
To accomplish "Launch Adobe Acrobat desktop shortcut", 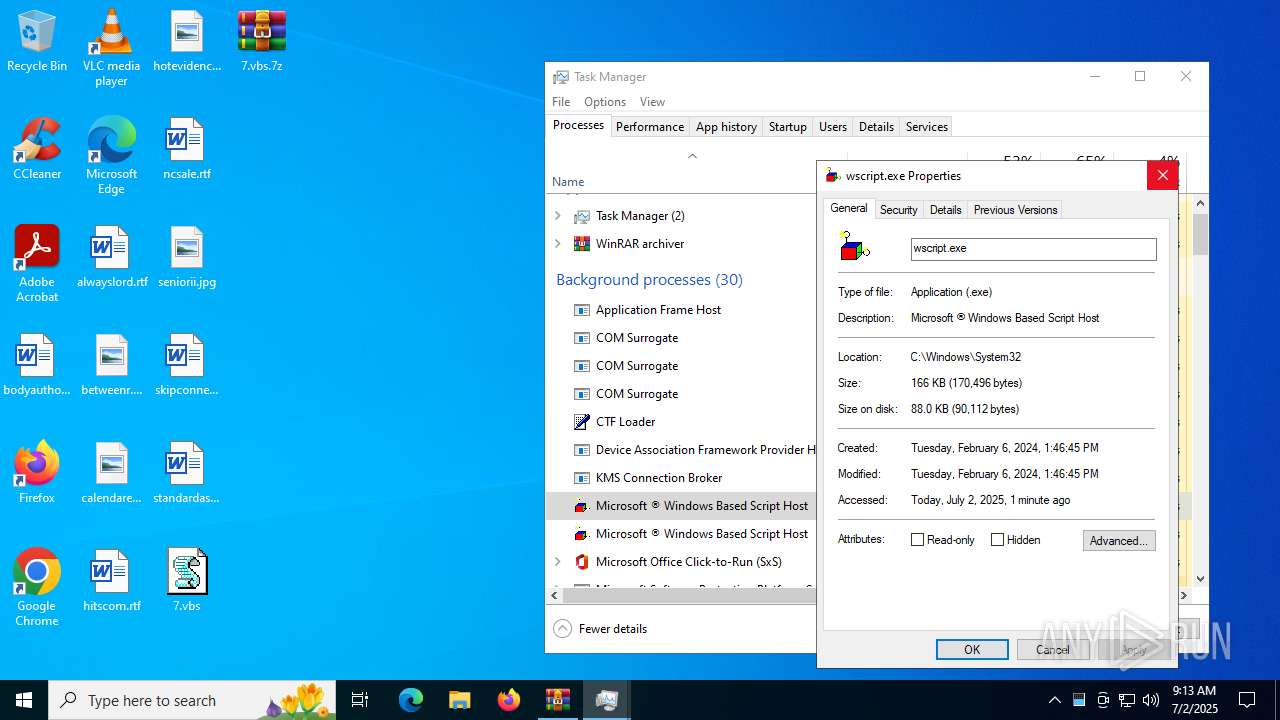I will [x=37, y=264].
